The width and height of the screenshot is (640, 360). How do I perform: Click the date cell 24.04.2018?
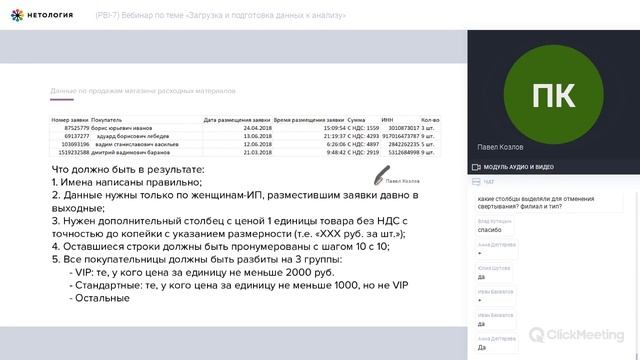[x=258, y=128]
